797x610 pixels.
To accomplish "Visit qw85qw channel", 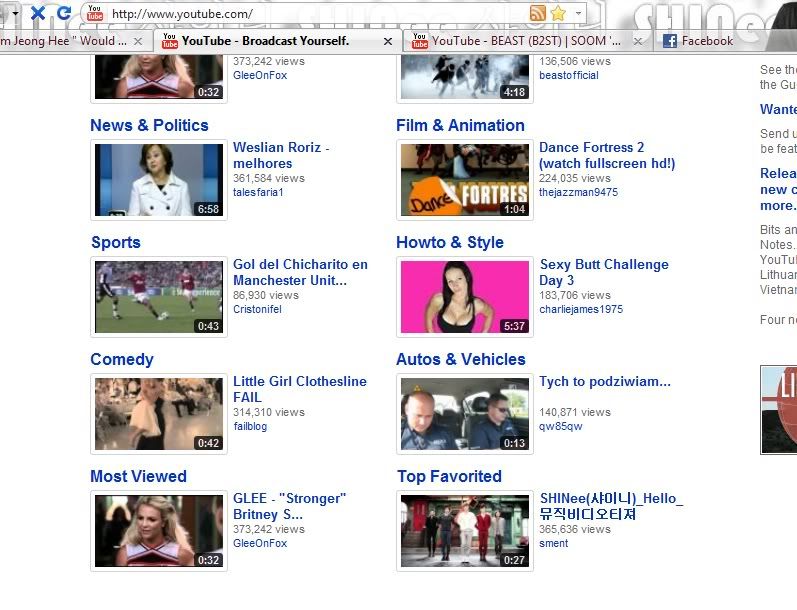I will (561, 426).
